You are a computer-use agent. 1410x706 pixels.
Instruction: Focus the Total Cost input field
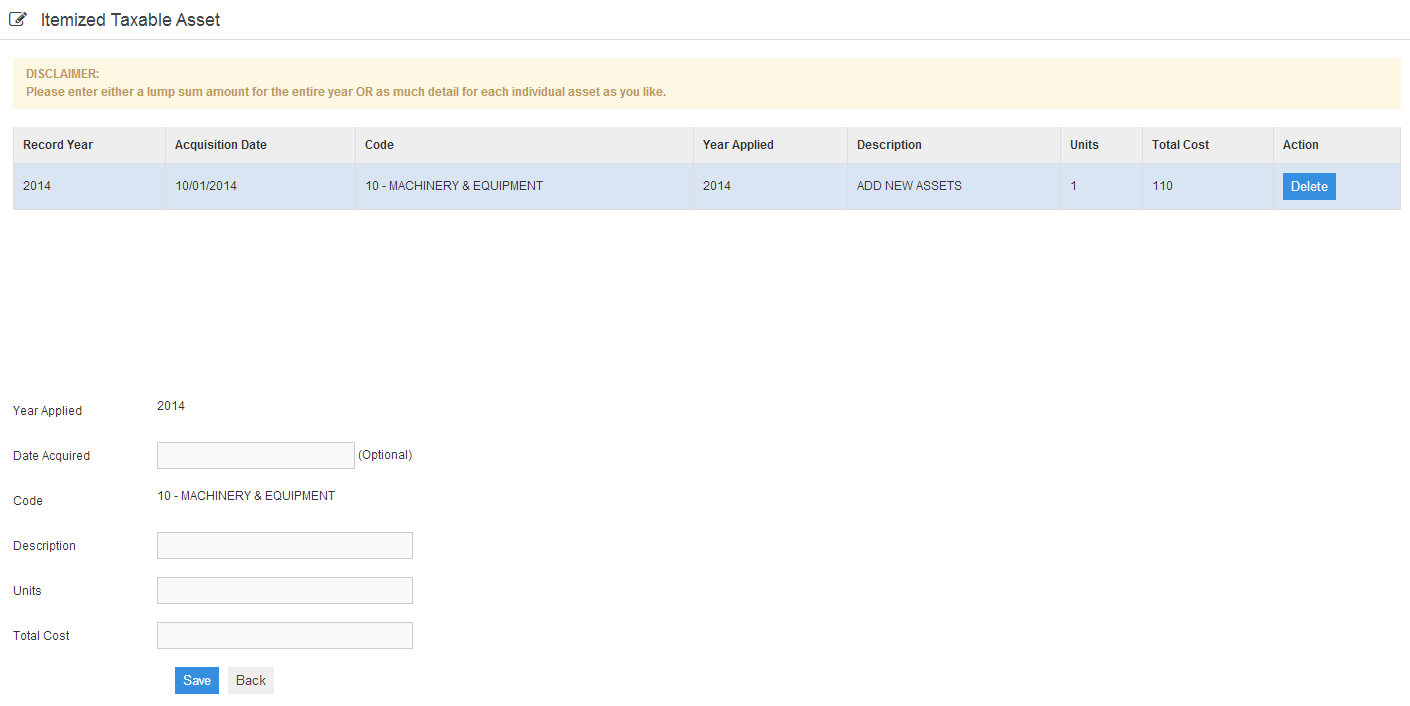pos(285,635)
